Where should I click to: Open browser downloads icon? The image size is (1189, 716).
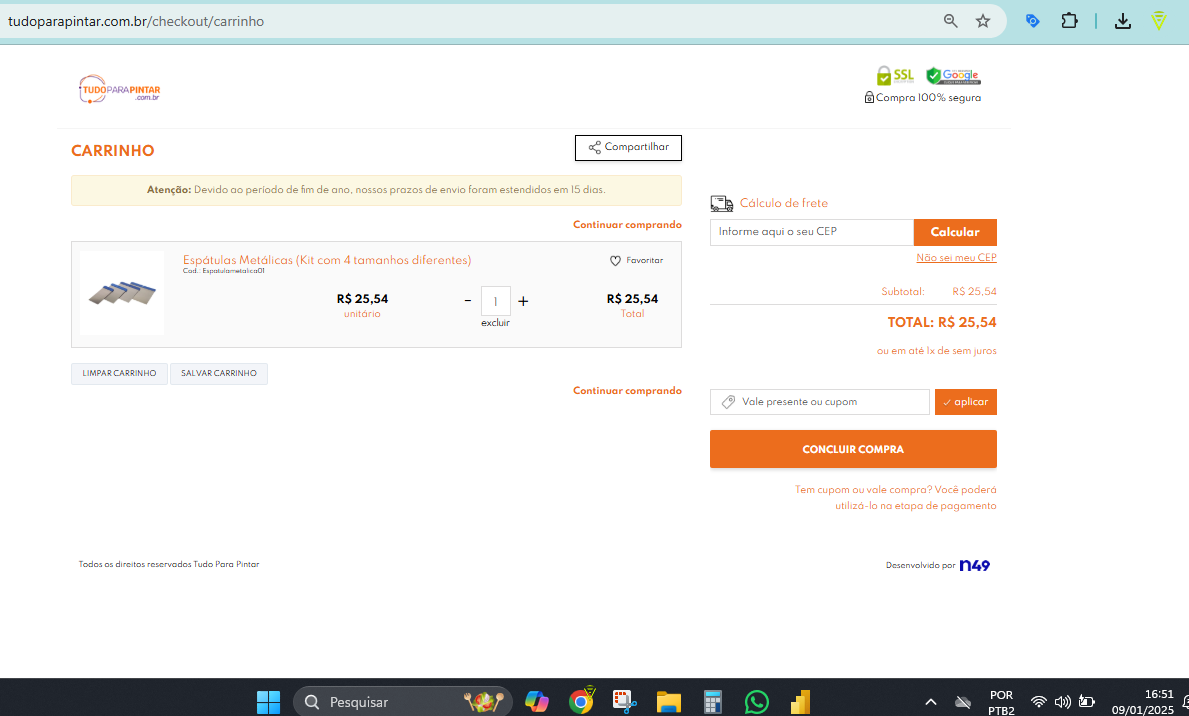coord(1123,21)
